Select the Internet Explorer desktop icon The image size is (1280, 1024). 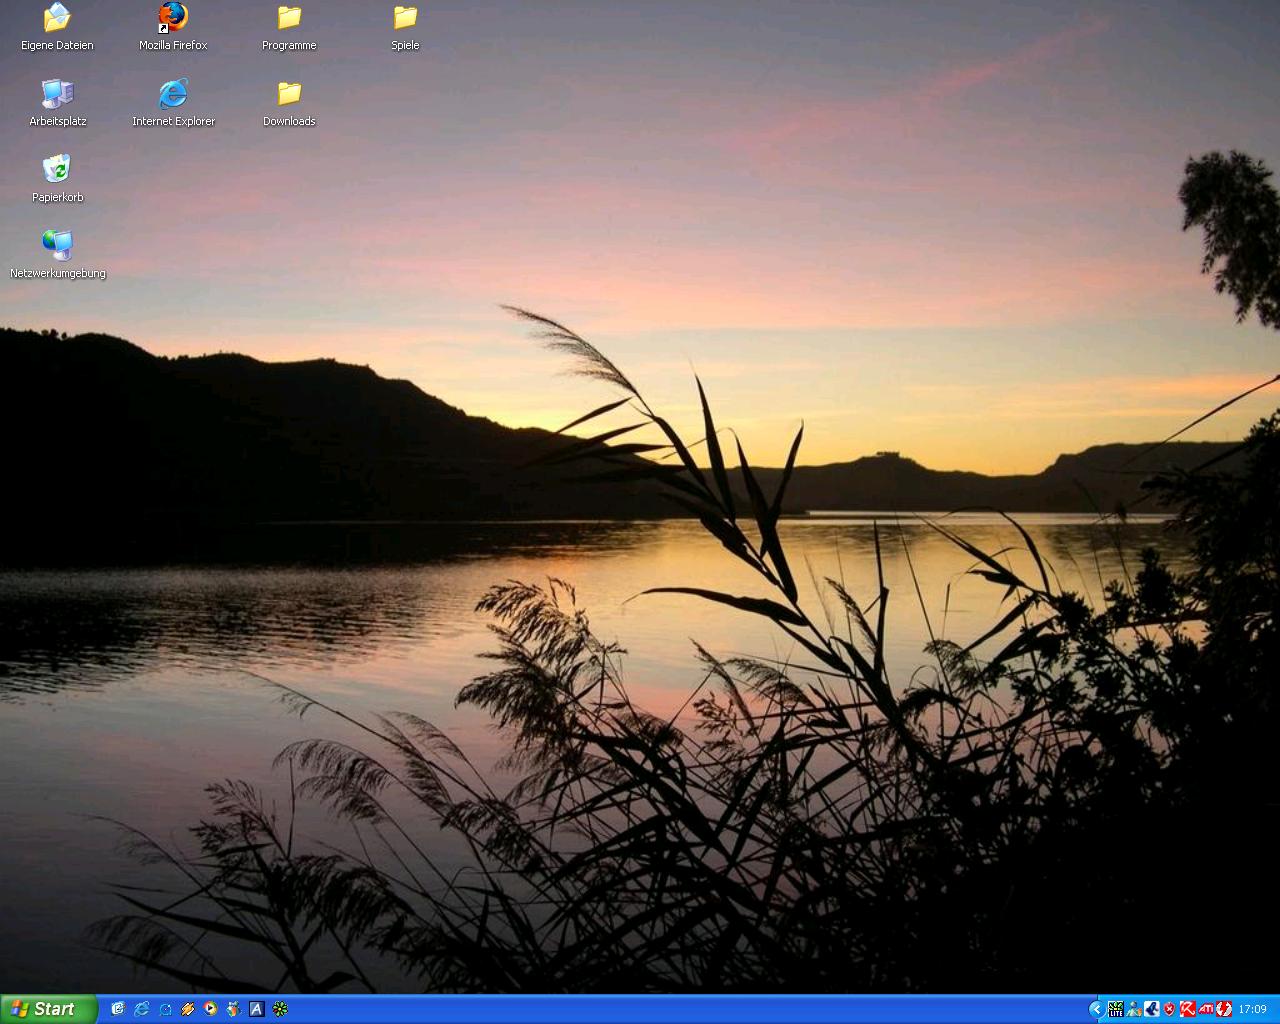point(173,94)
